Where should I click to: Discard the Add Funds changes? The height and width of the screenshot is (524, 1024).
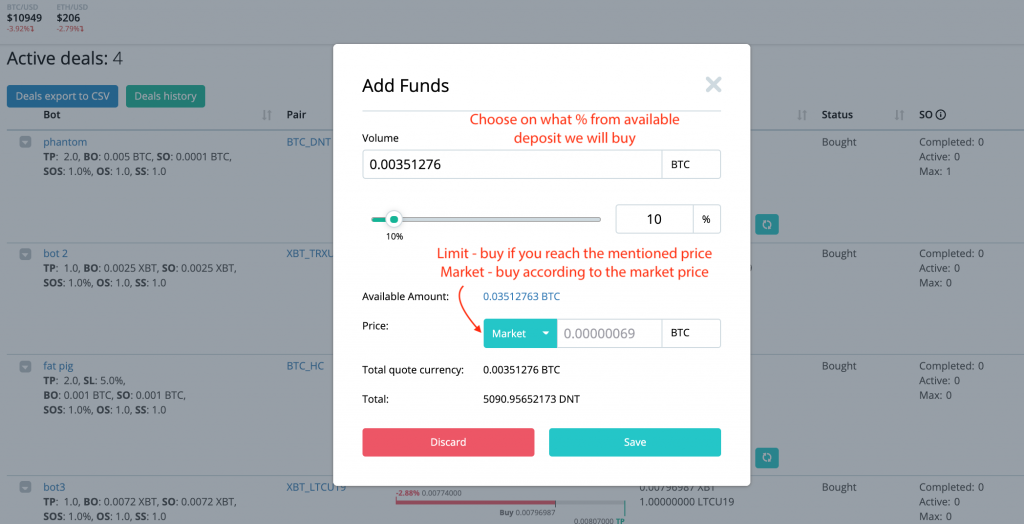(x=448, y=442)
